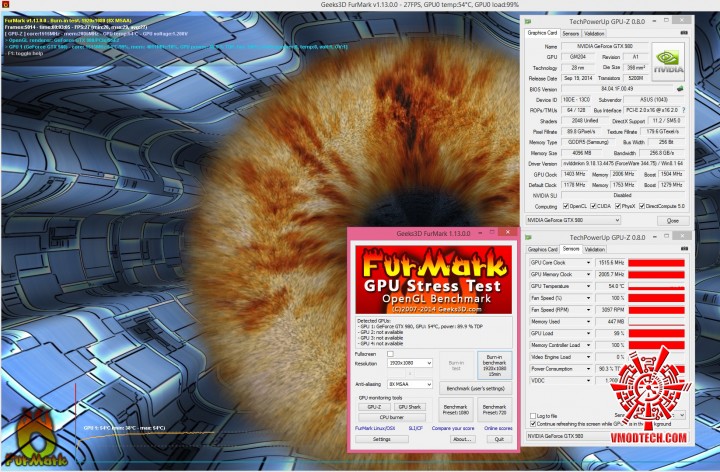Open Compare your score link
Screen dimensions: 720x472
[x=453, y=428]
